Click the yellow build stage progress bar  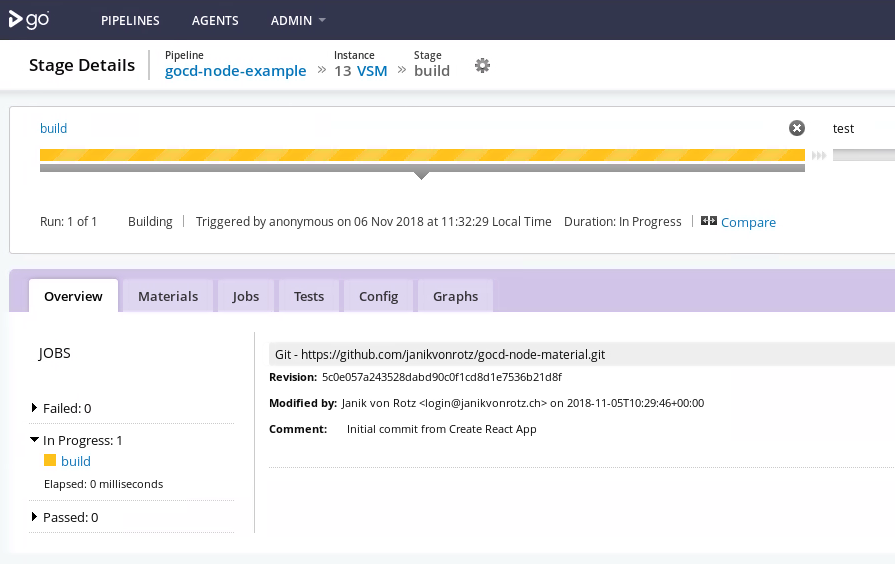click(422, 155)
